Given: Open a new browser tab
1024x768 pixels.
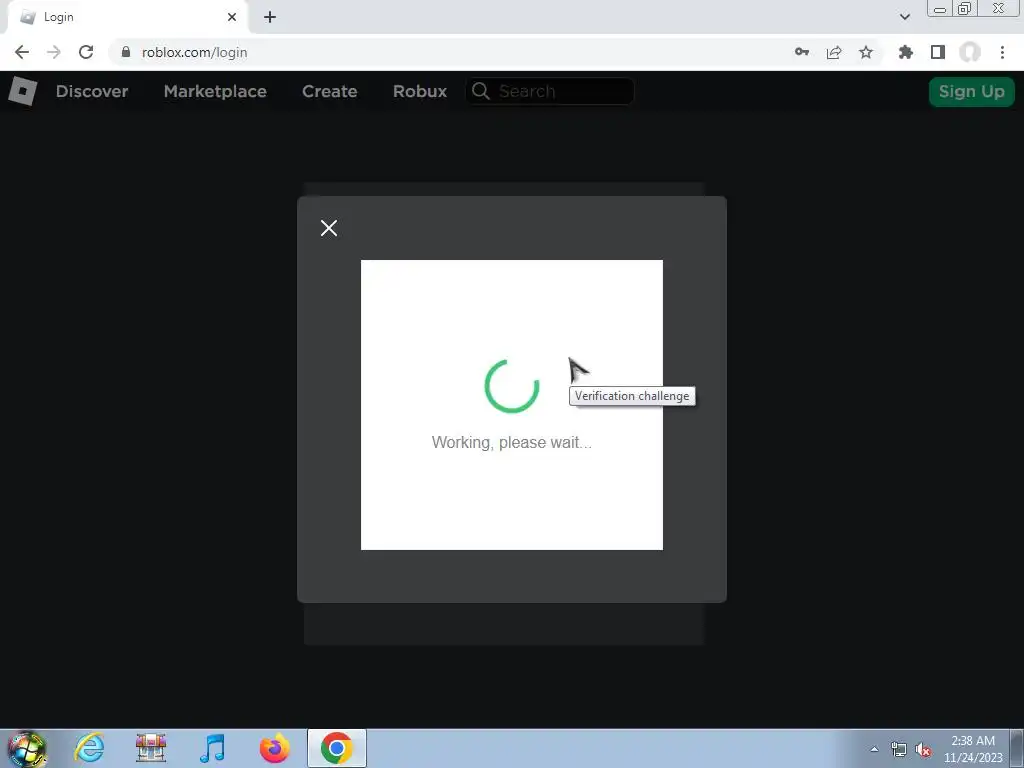Looking at the screenshot, I should tap(270, 17).
